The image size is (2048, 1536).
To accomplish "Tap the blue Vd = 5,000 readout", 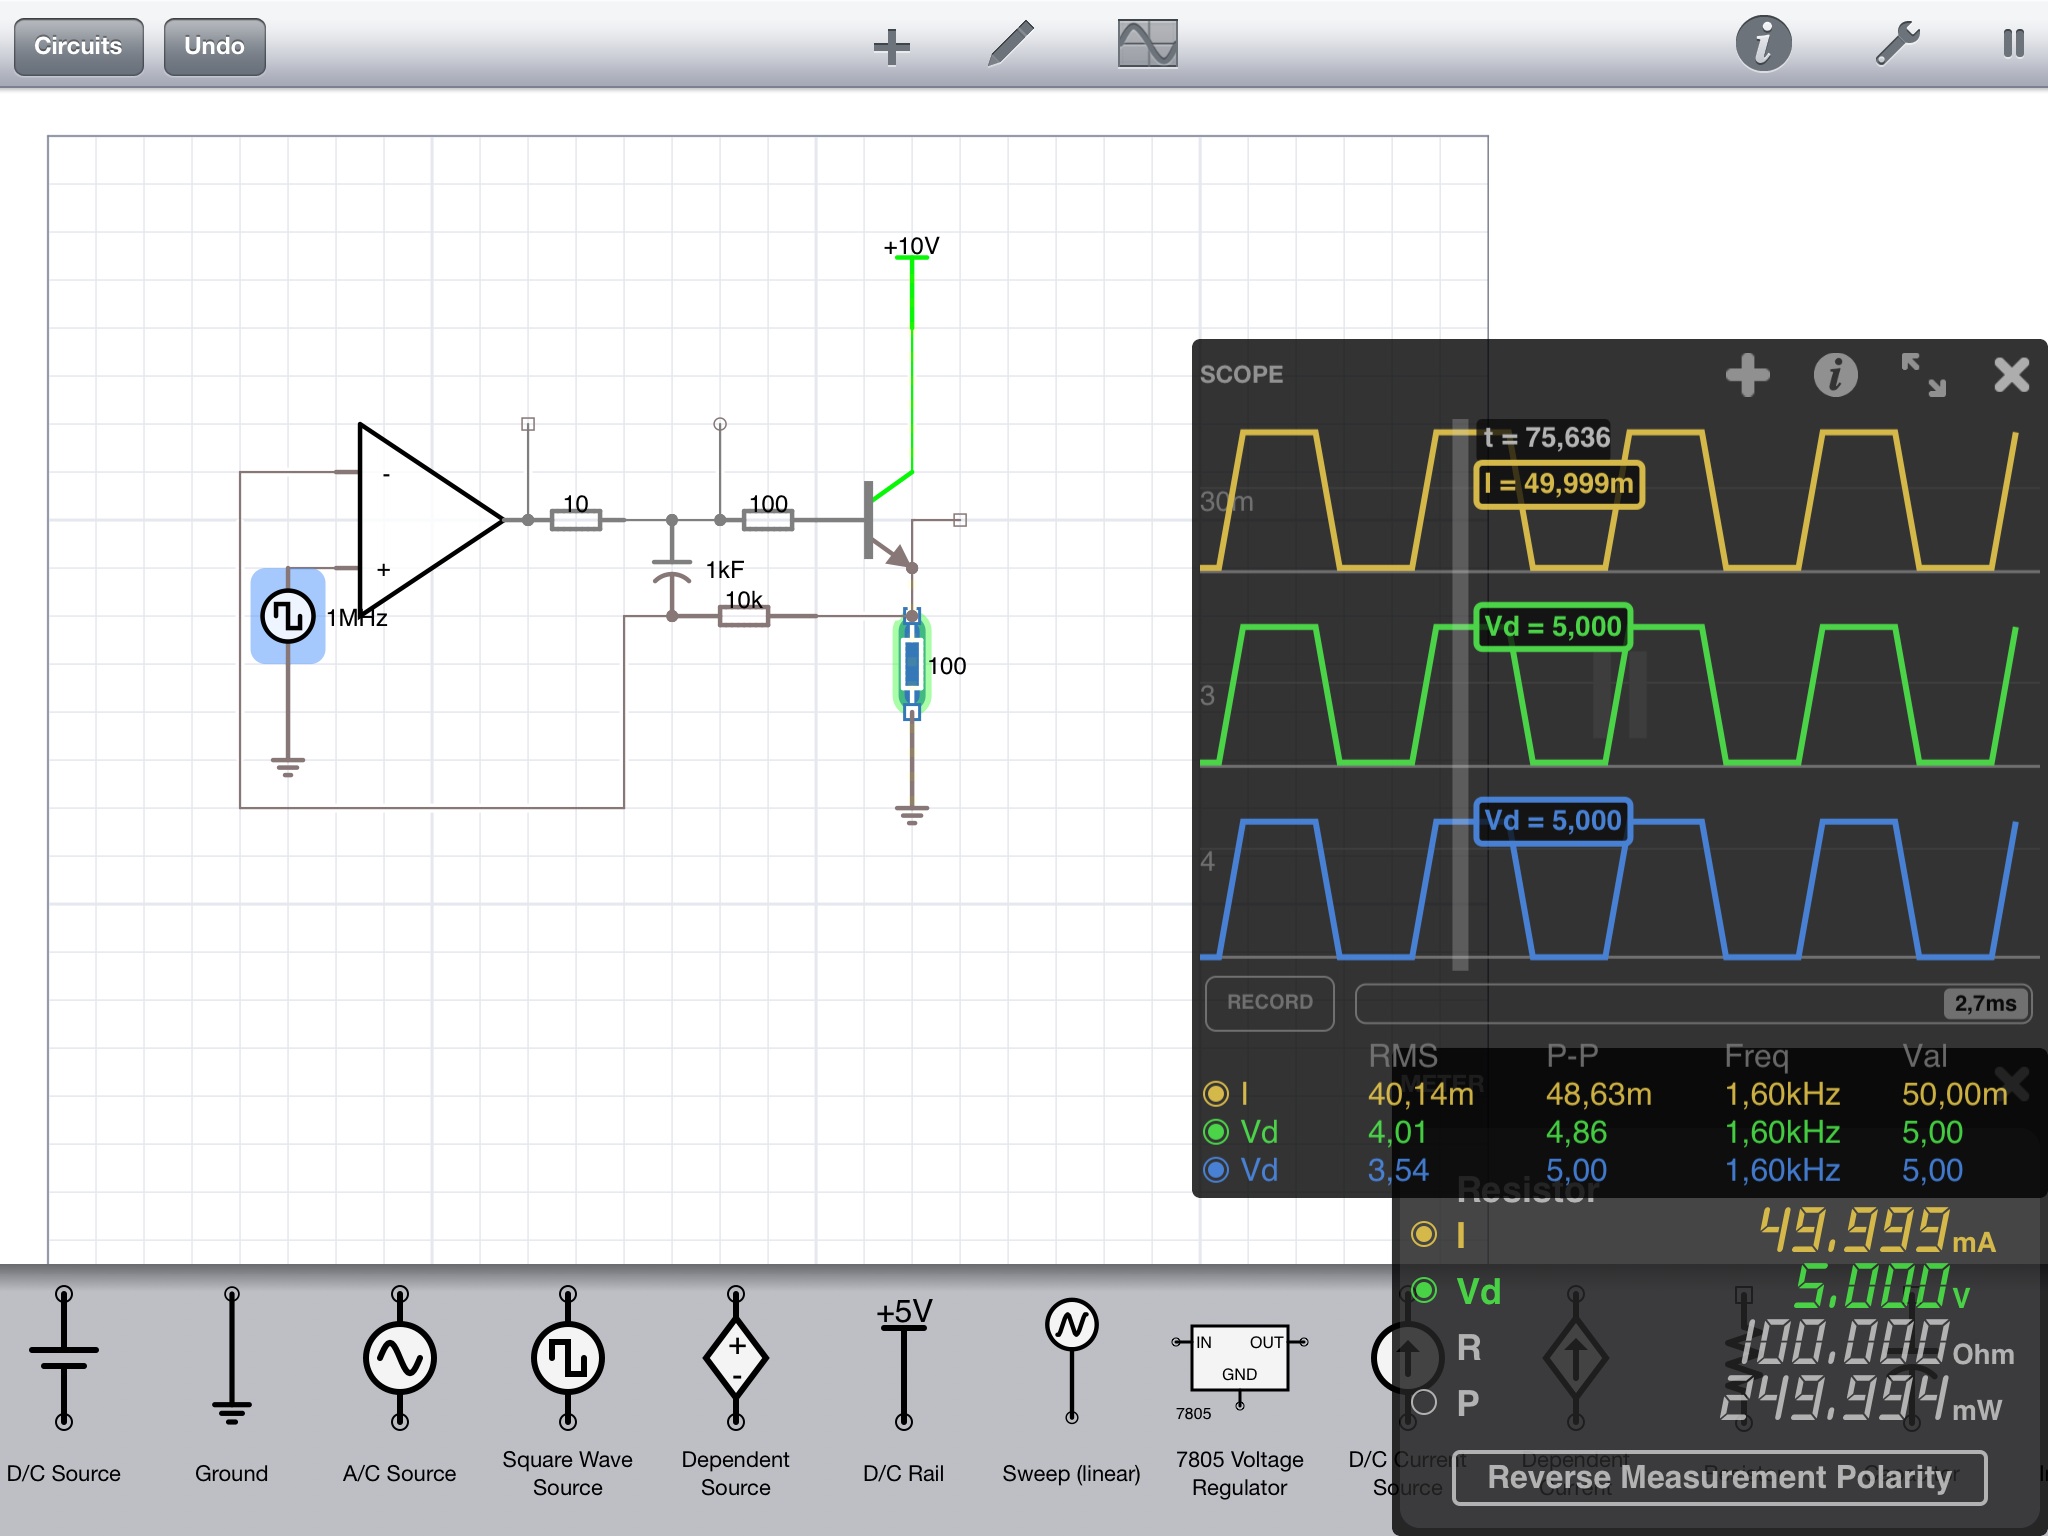I will (1553, 821).
